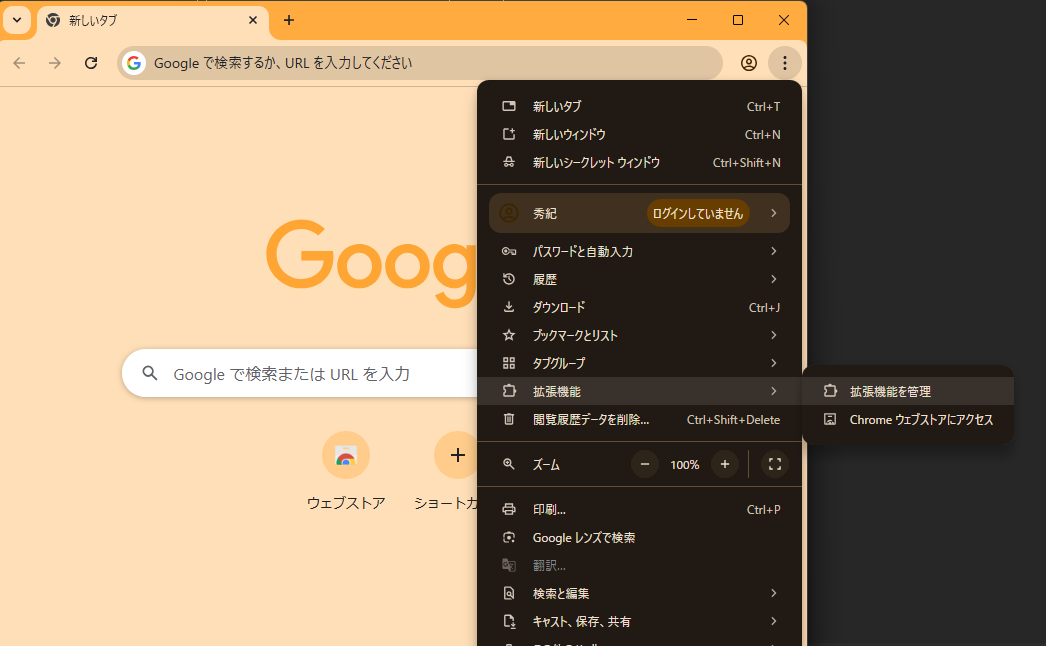The width and height of the screenshot is (1046, 646).
Task: Increase zoom with the plus button
Action: [x=724, y=464]
